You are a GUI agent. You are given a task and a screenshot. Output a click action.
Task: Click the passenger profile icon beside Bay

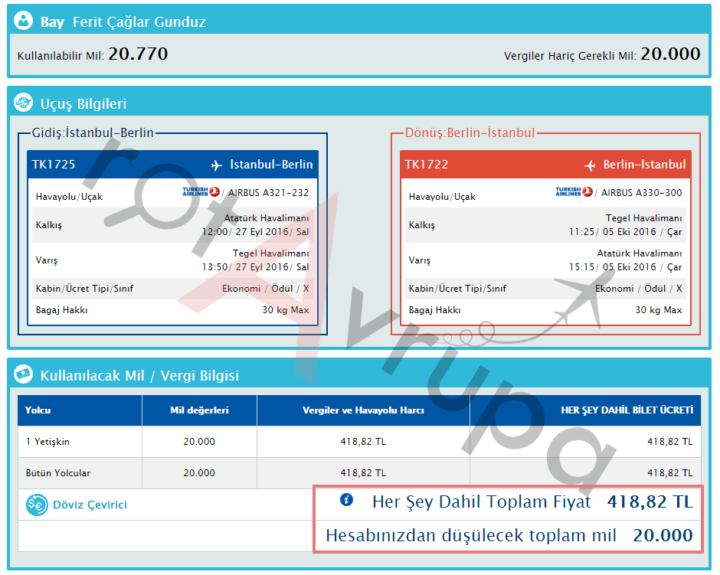click(x=23, y=22)
